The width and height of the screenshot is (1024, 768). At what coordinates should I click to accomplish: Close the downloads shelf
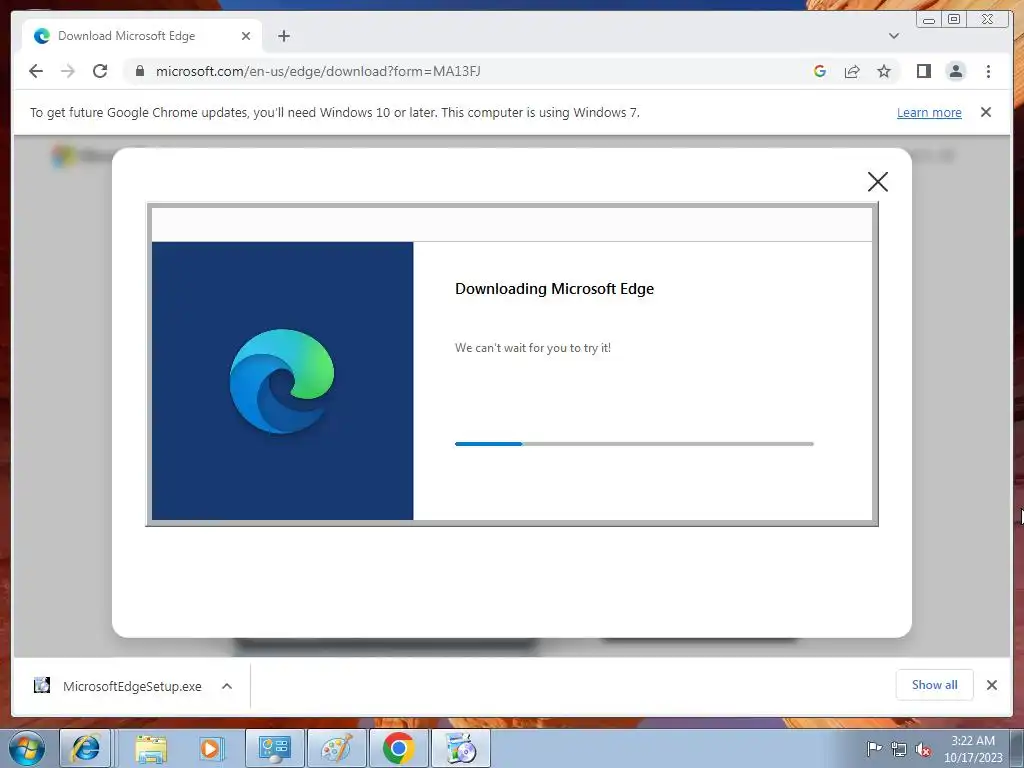point(991,685)
